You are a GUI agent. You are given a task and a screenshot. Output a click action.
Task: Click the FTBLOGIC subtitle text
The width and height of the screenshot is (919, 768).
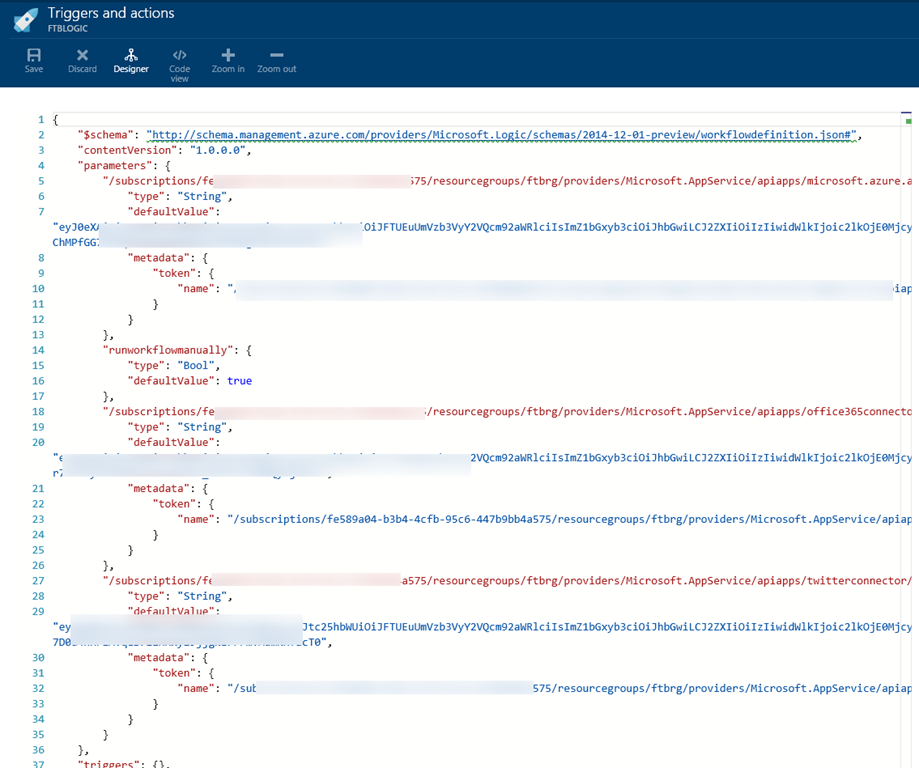point(68,29)
